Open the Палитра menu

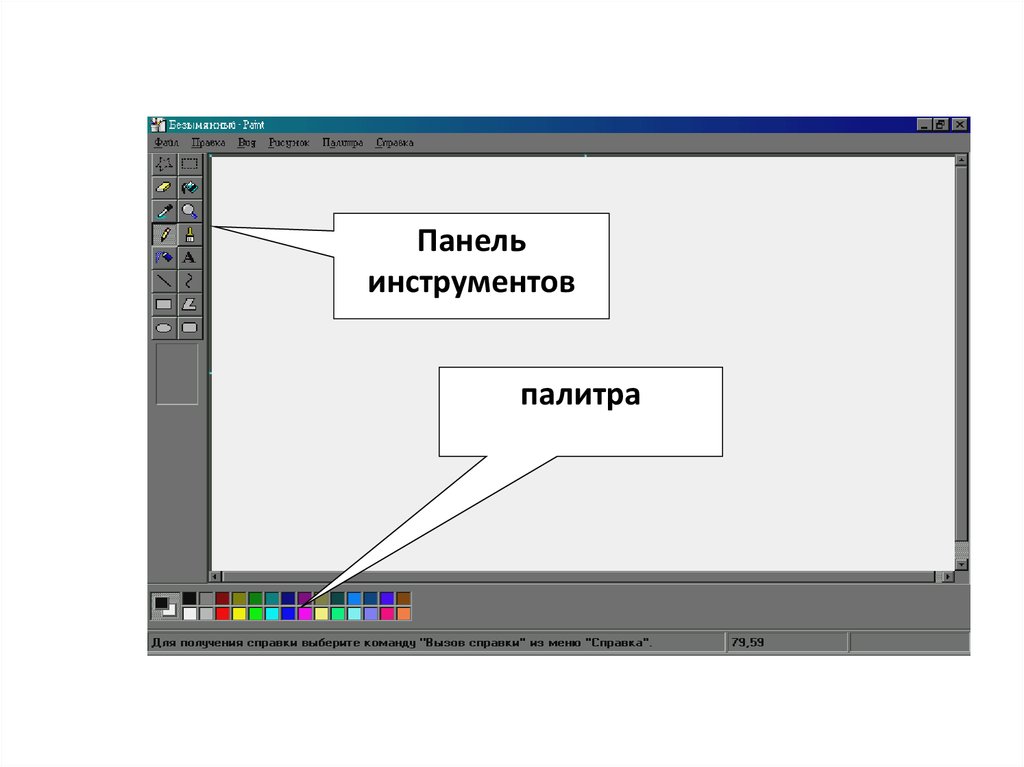342,143
